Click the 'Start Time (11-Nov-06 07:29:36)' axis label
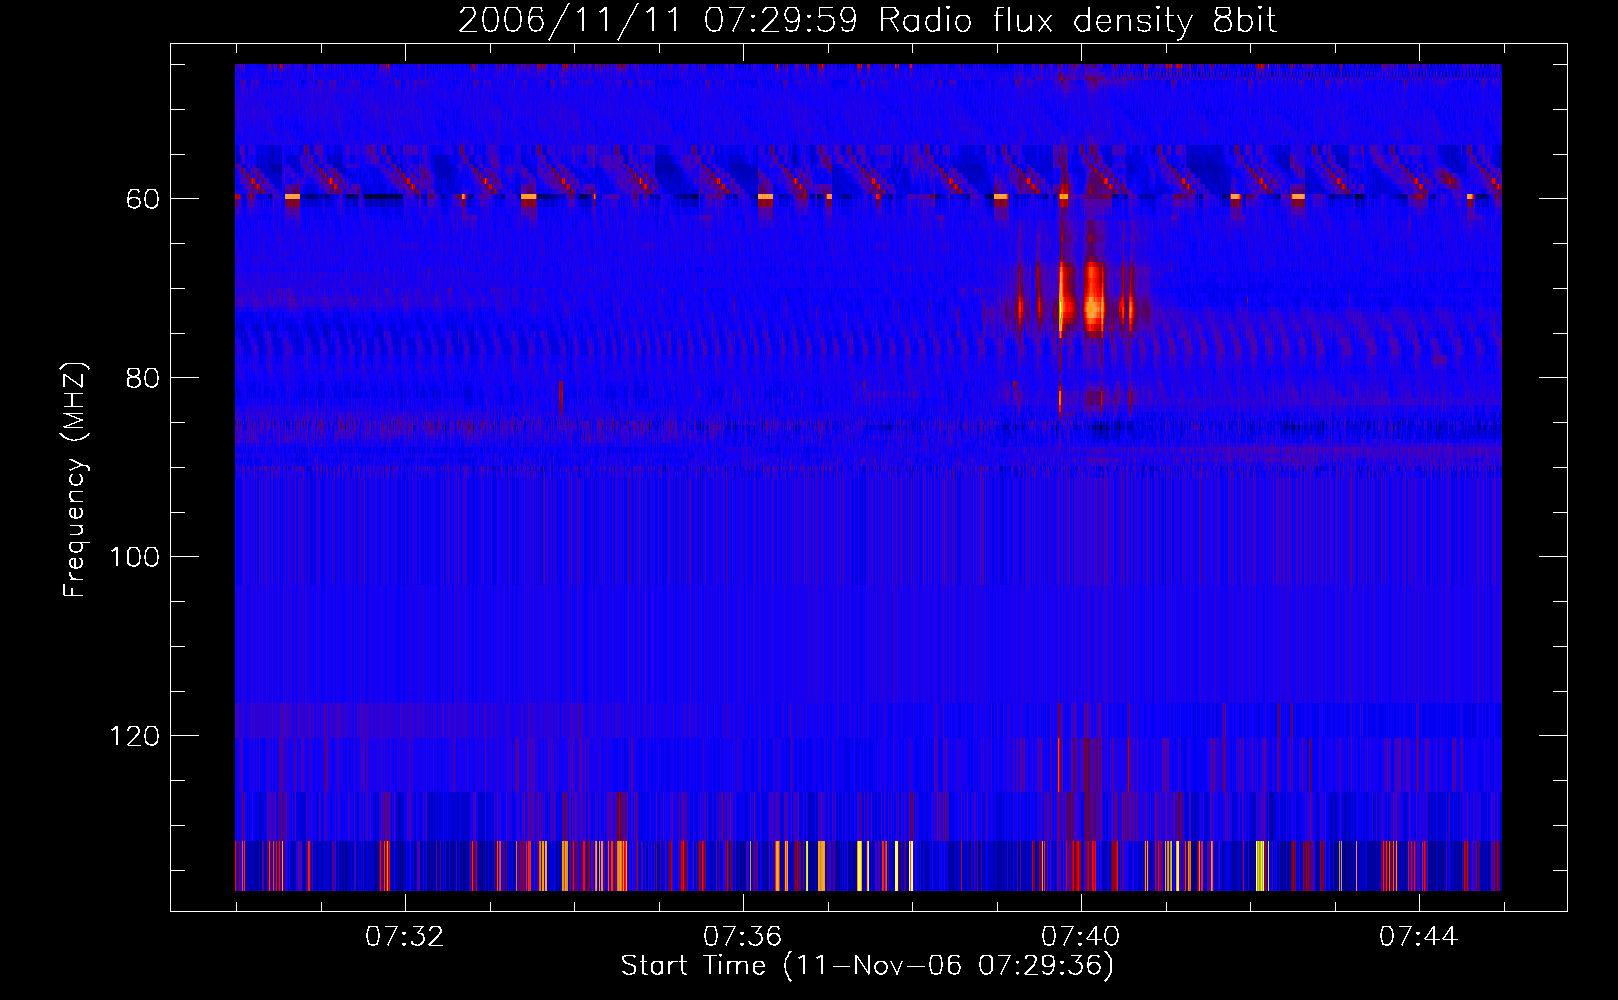 867,966
